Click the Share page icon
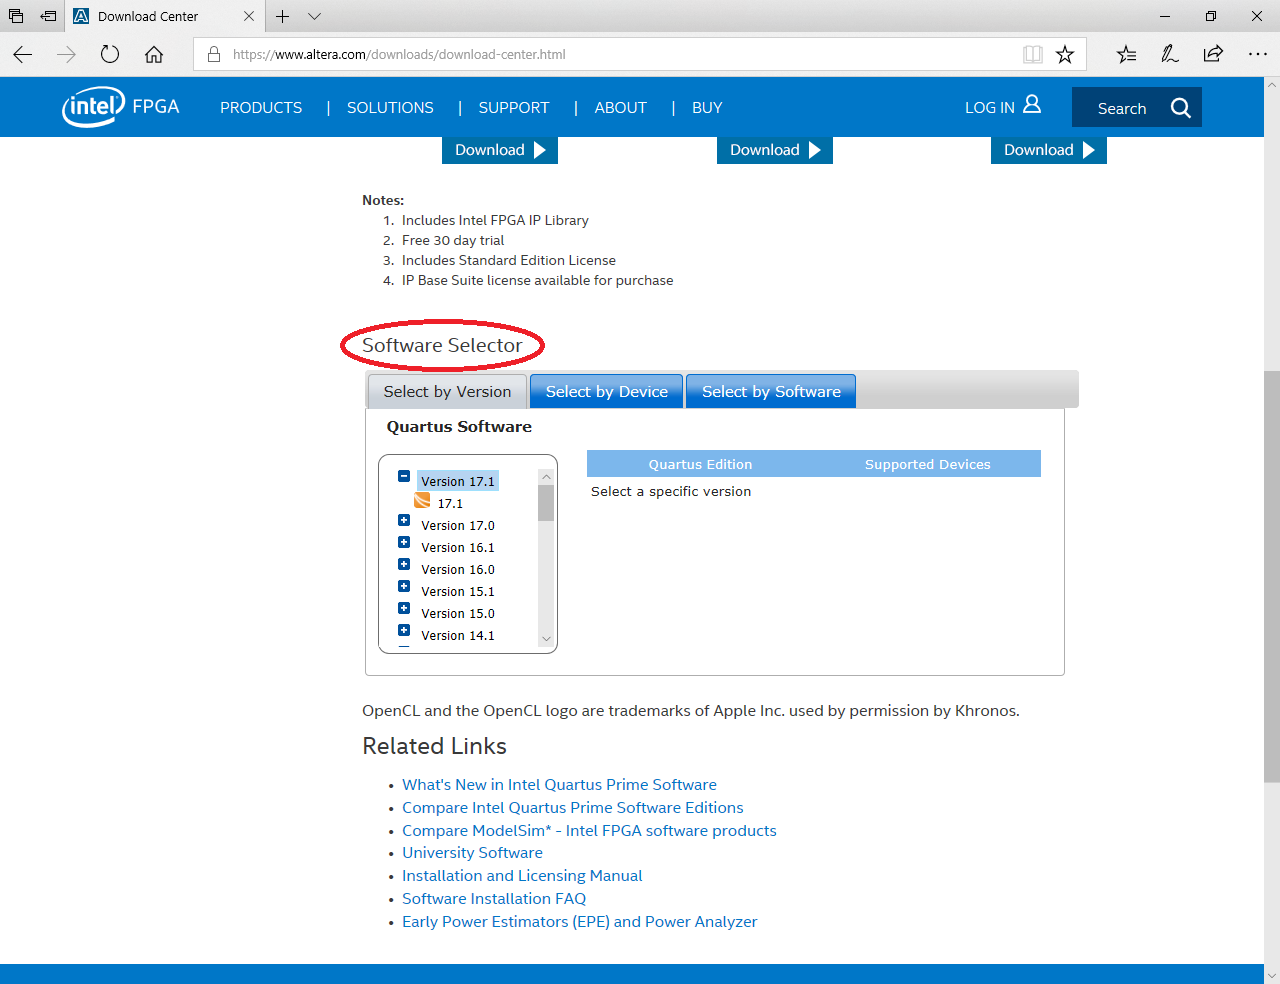The height and width of the screenshot is (984, 1280). coord(1213,54)
